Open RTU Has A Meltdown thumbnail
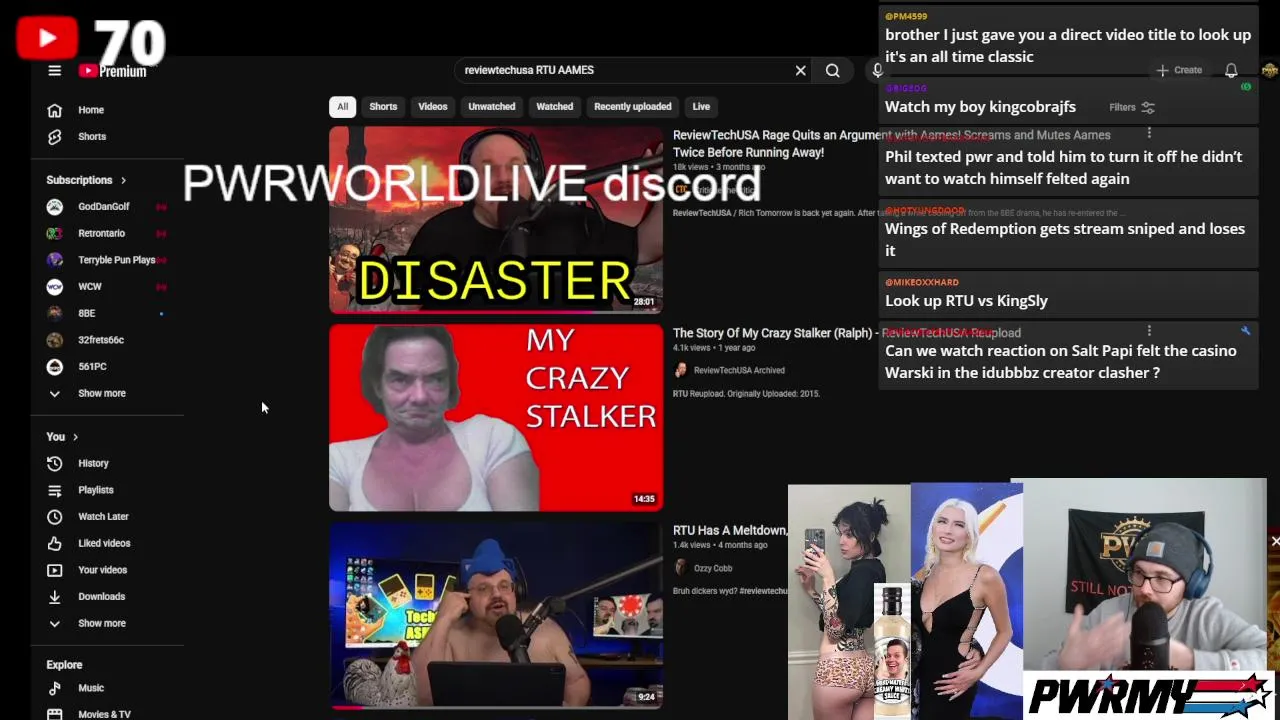The width and height of the screenshot is (1280, 720). [496, 616]
